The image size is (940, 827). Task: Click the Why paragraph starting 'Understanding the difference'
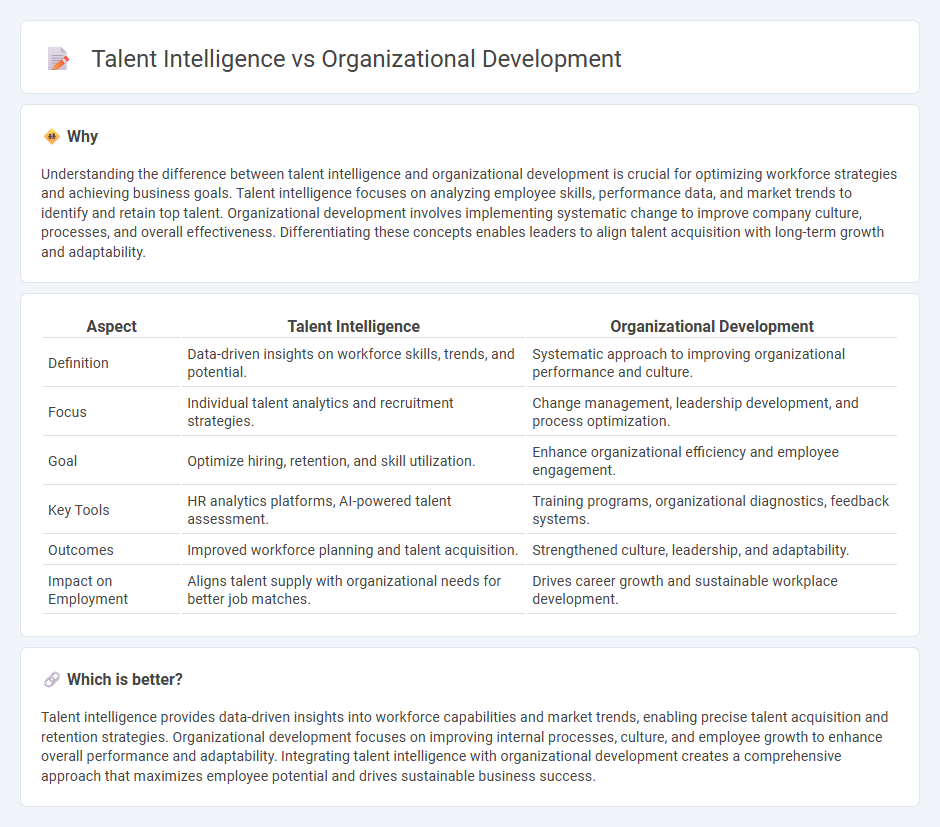click(x=469, y=213)
